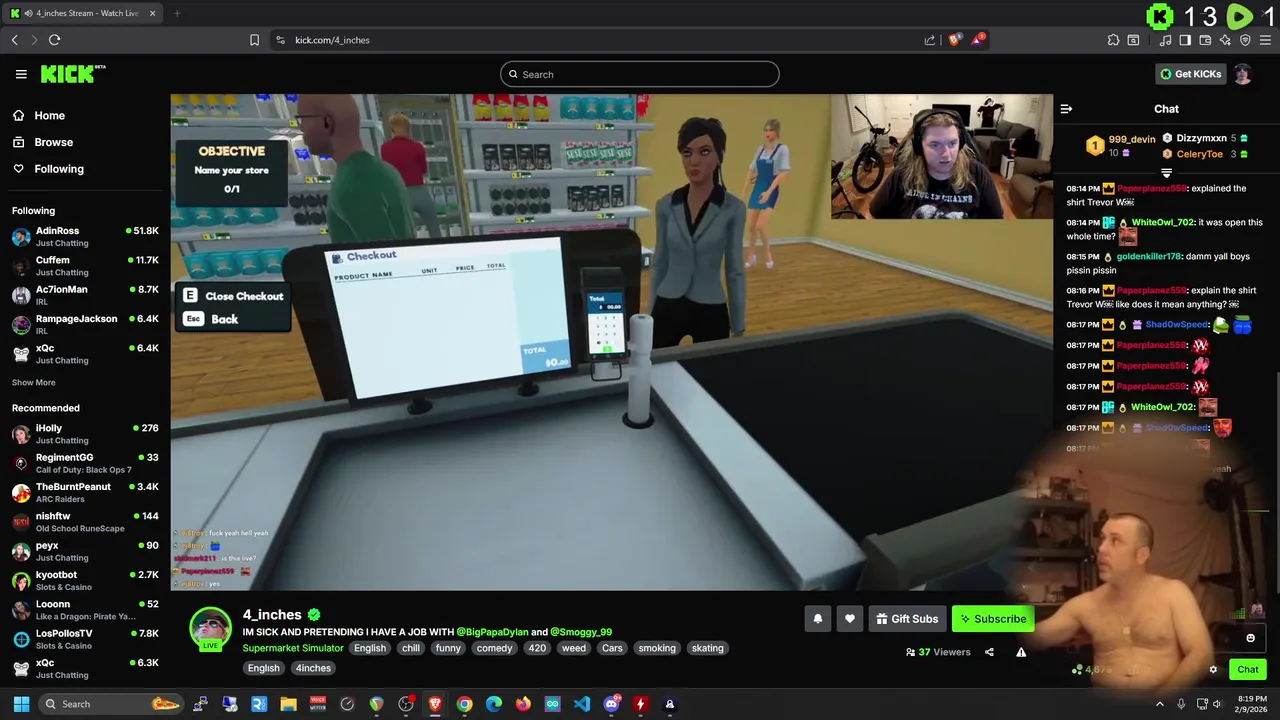Show hidden system tray icons
The image size is (1280, 720).
pyautogui.click(x=1159, y=704)
